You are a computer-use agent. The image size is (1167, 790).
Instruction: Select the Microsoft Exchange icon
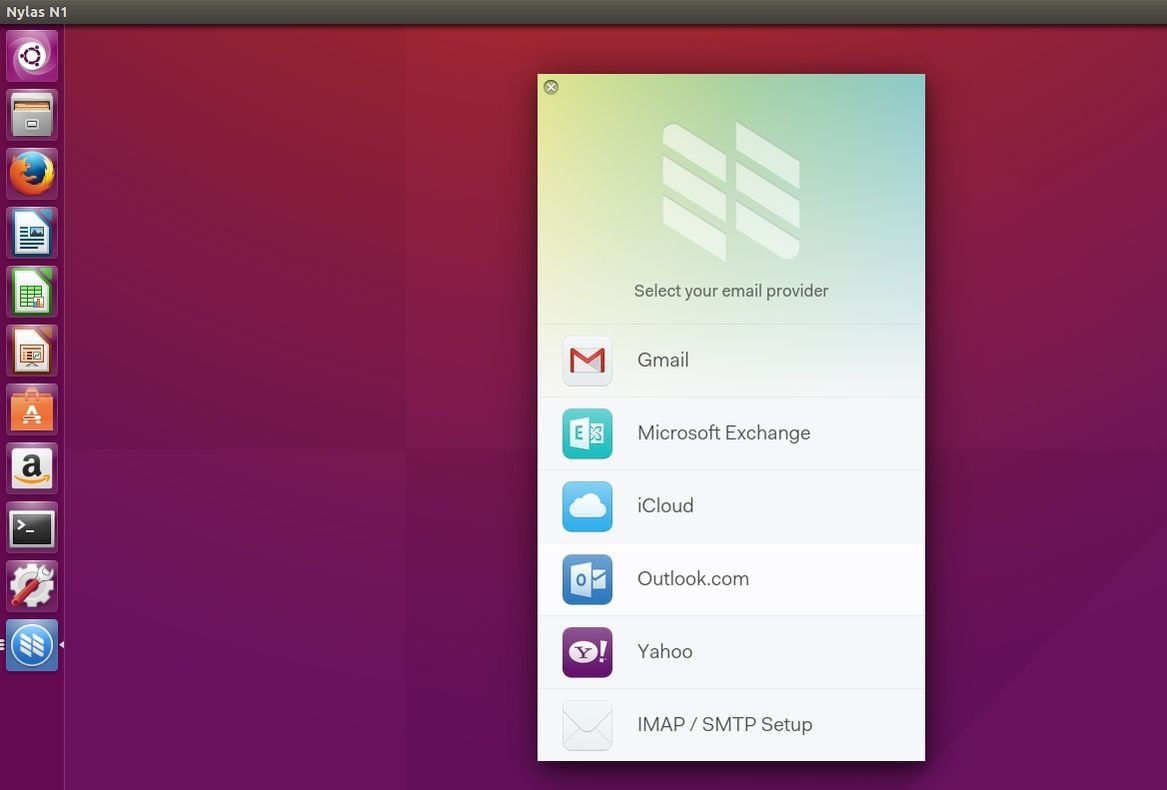pyautogui.click(x=587, y=434)
